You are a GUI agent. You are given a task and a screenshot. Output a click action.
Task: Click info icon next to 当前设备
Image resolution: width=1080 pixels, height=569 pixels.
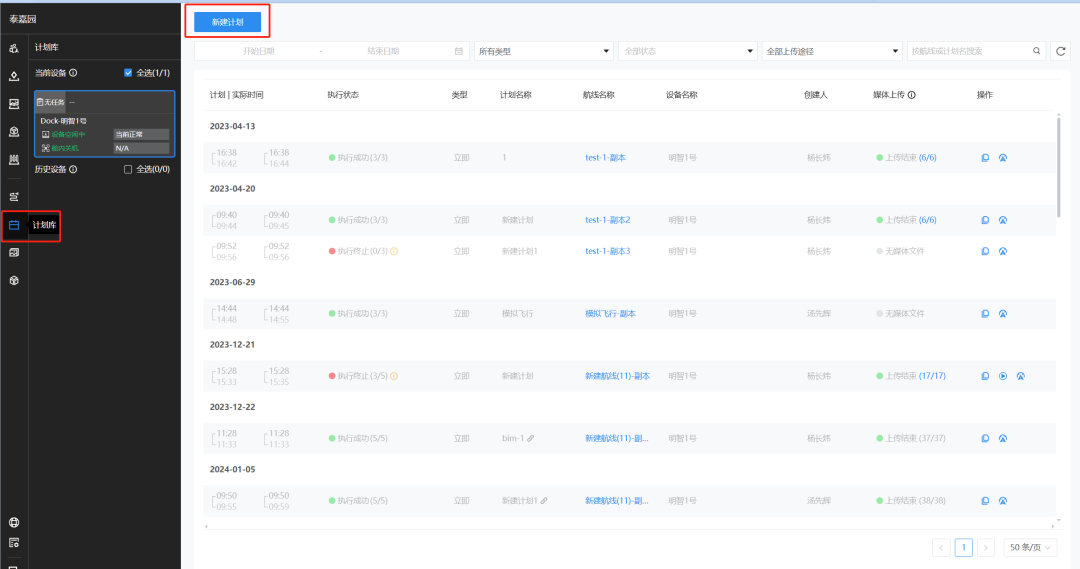click(73, 73)
